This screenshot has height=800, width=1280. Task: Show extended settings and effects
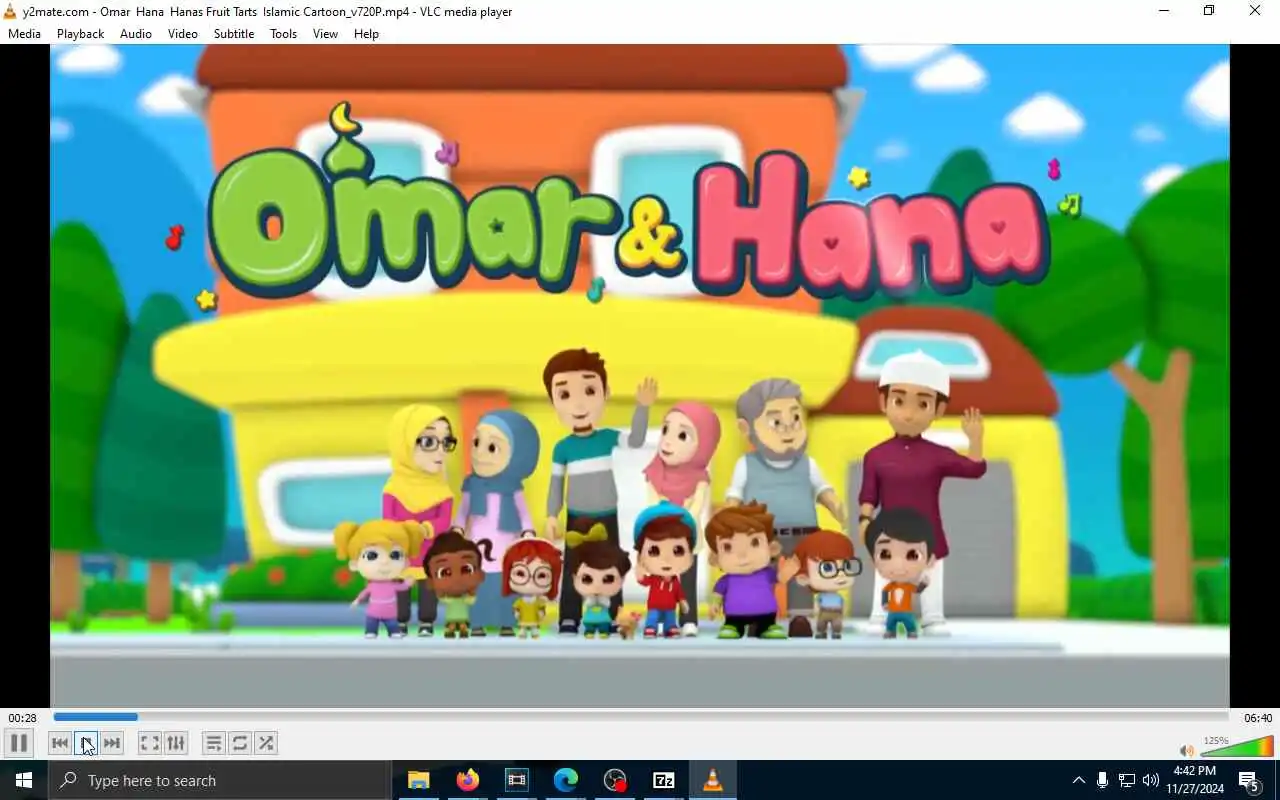(176, 743)
